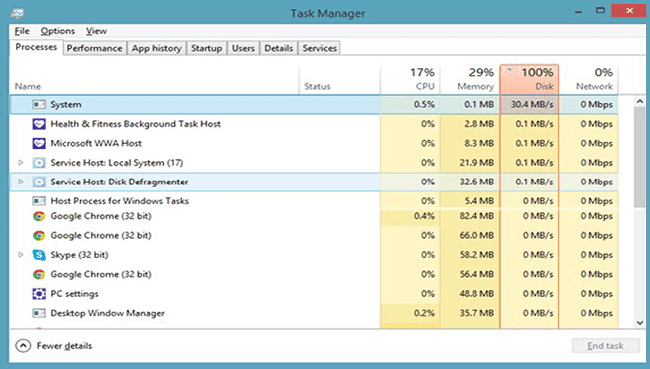Open the File menu
Viewport: 650px width, 369px height.
tap(22, 31)
